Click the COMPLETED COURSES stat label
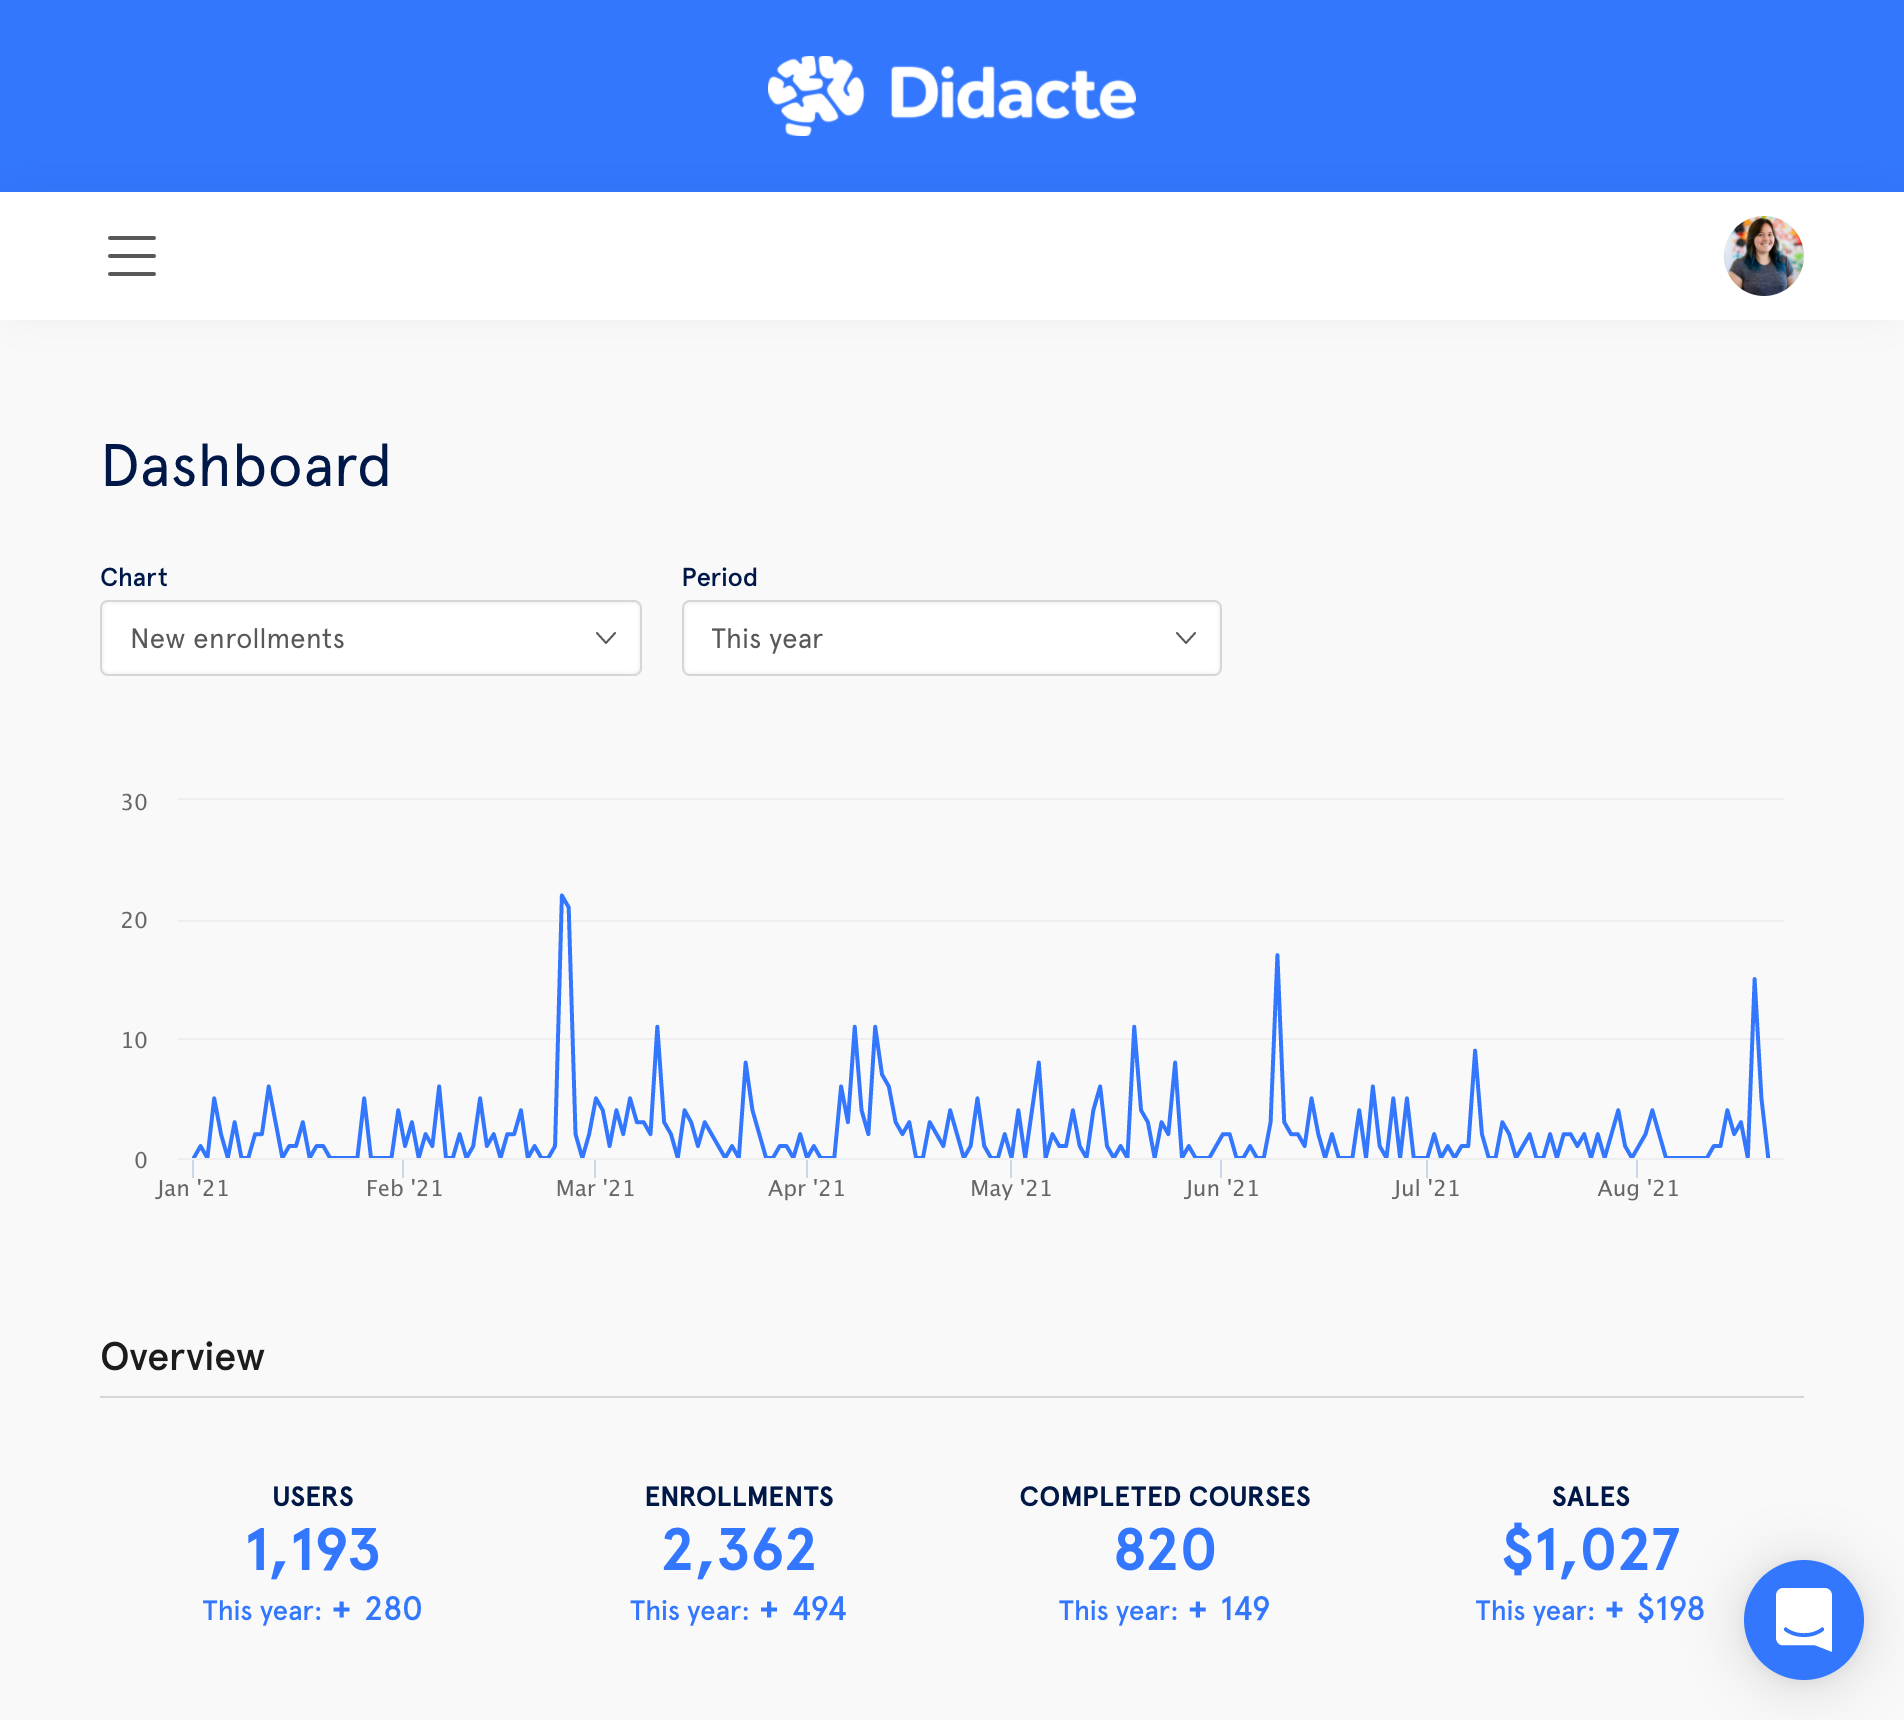1904x1720 pixels. coord(1165,1496)
